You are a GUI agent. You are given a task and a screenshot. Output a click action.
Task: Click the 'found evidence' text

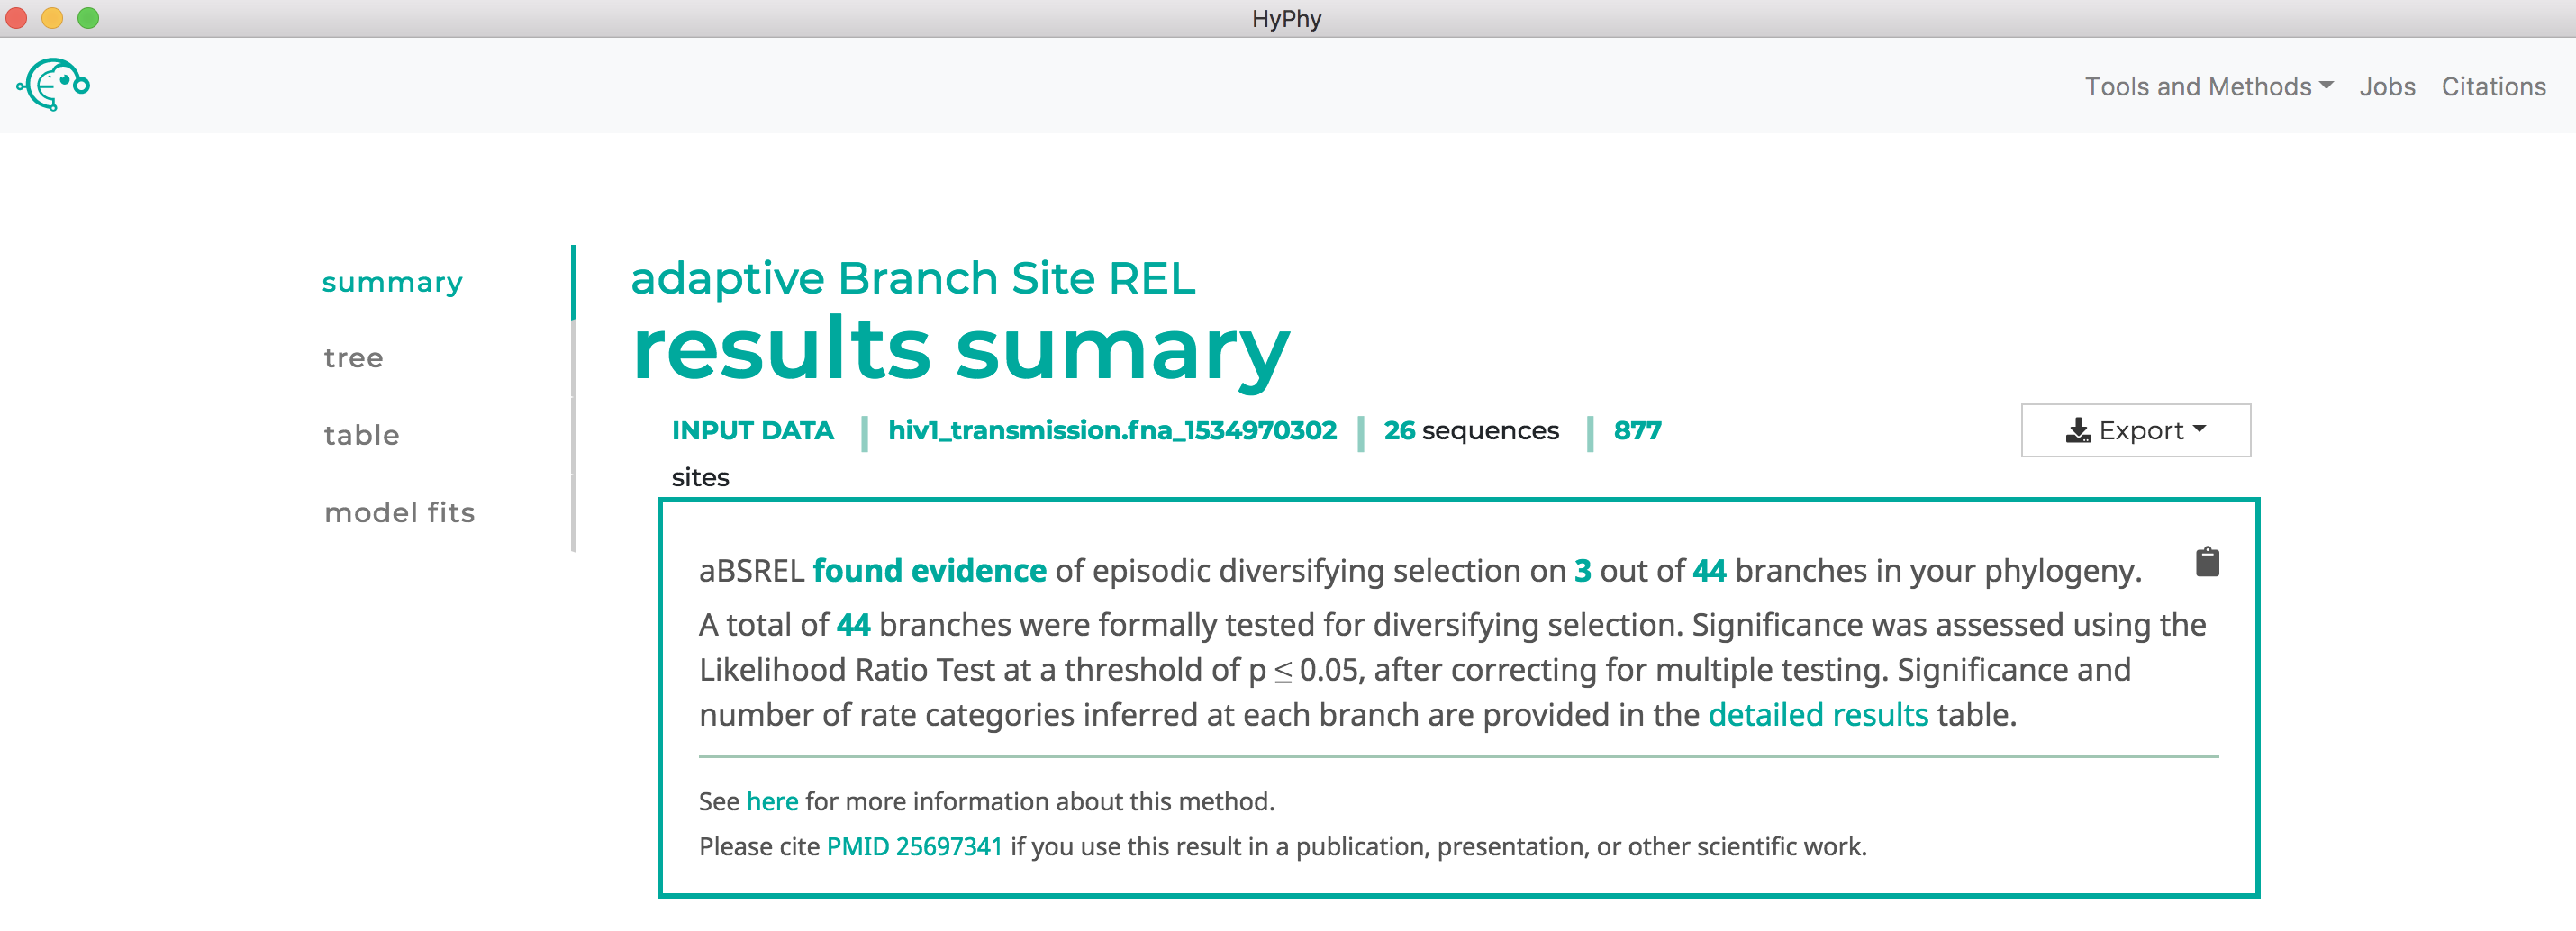click(929, 571)
